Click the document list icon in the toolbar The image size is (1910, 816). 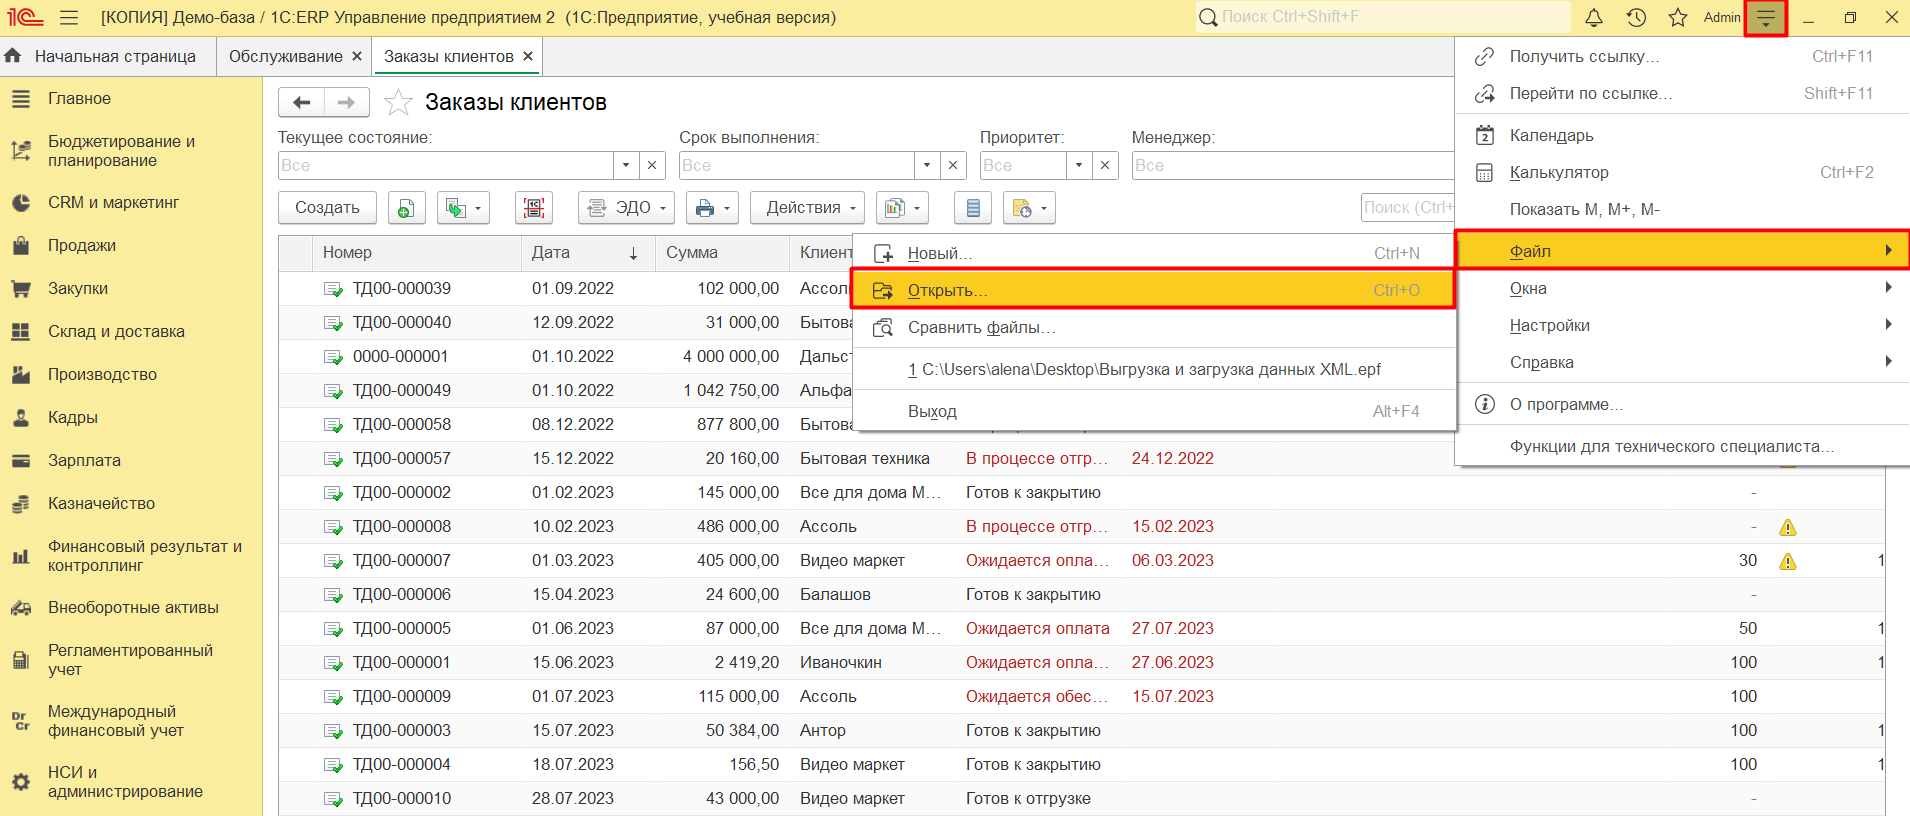(x=973, y=208)
